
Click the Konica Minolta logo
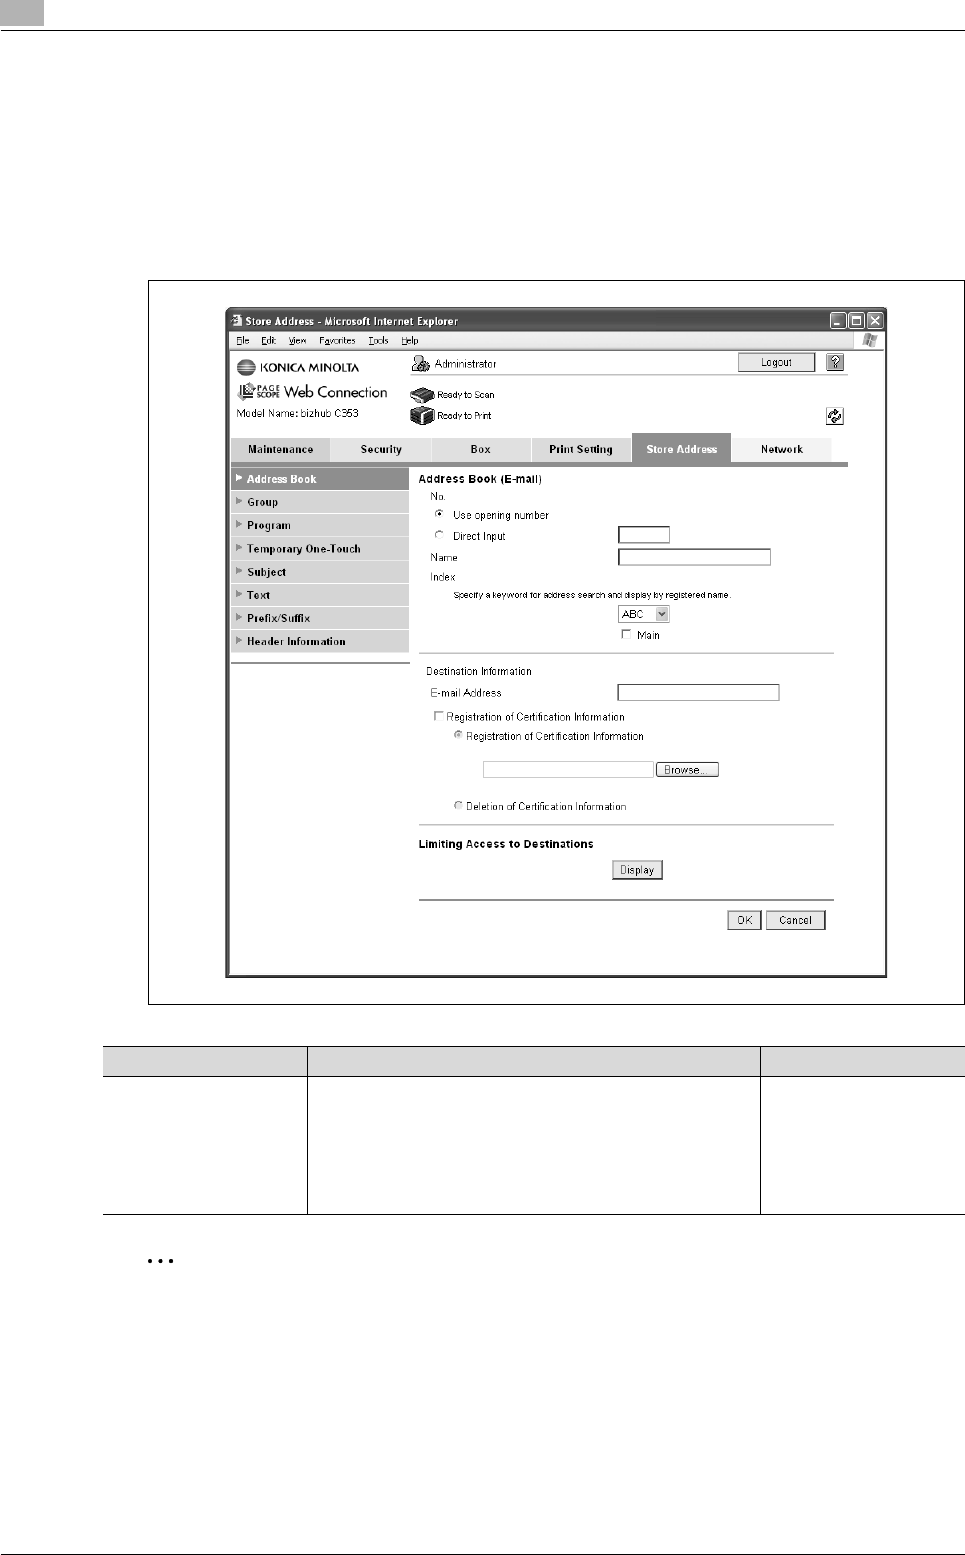coord(298,367)
